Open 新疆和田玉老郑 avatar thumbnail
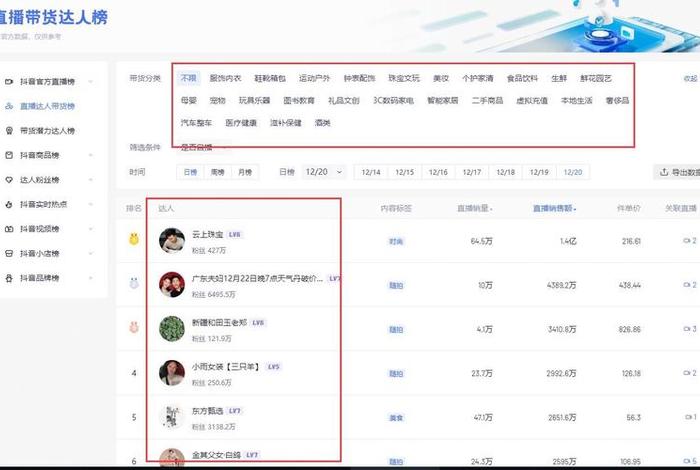The height and width of the screenshot is (470, 700). pyautogui.click(x=172, y=329)
